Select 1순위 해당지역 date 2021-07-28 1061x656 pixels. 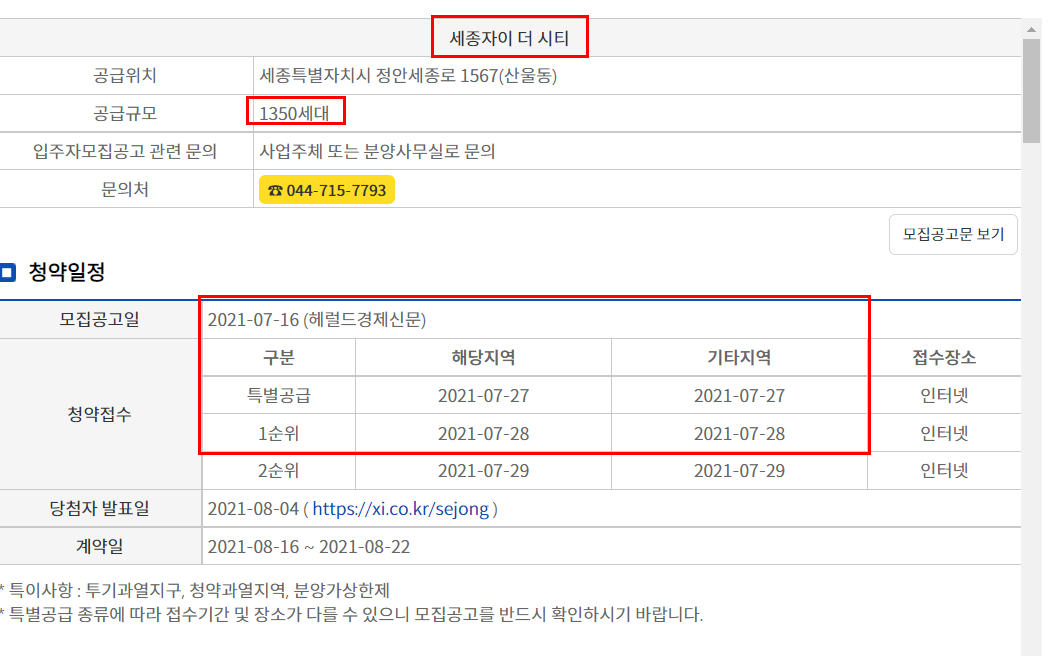[483, 433]
